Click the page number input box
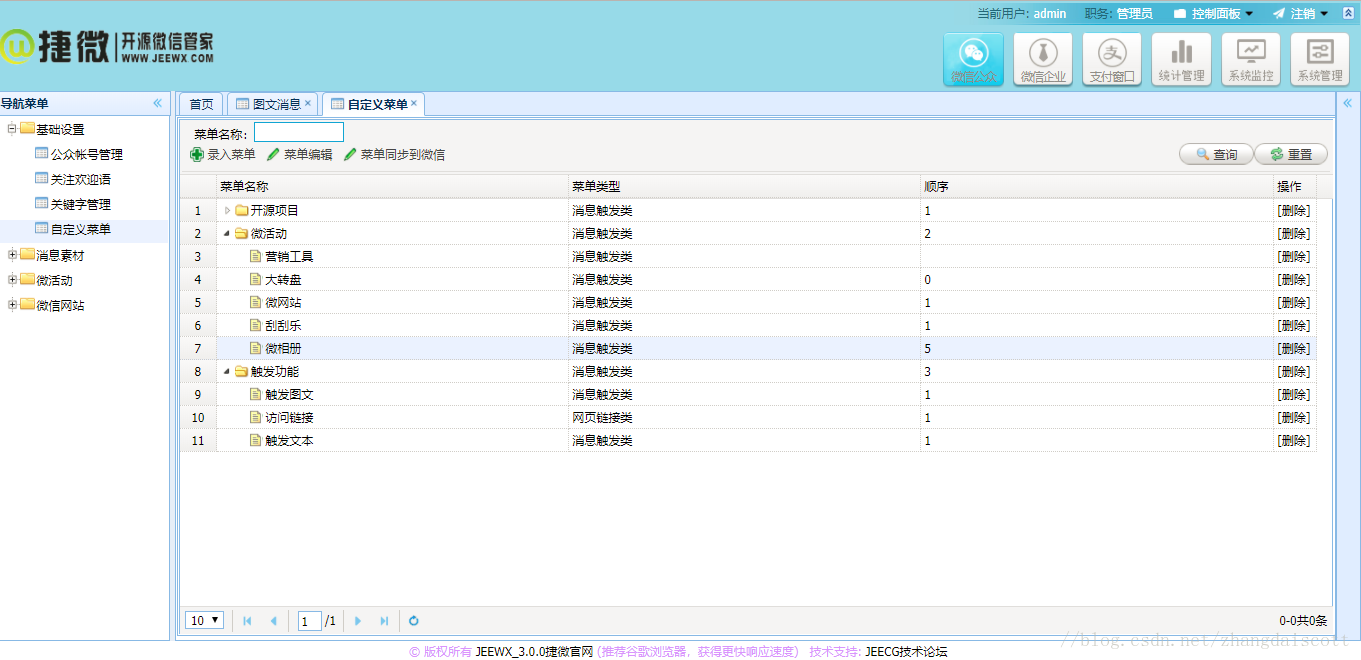 coord(310,621)
